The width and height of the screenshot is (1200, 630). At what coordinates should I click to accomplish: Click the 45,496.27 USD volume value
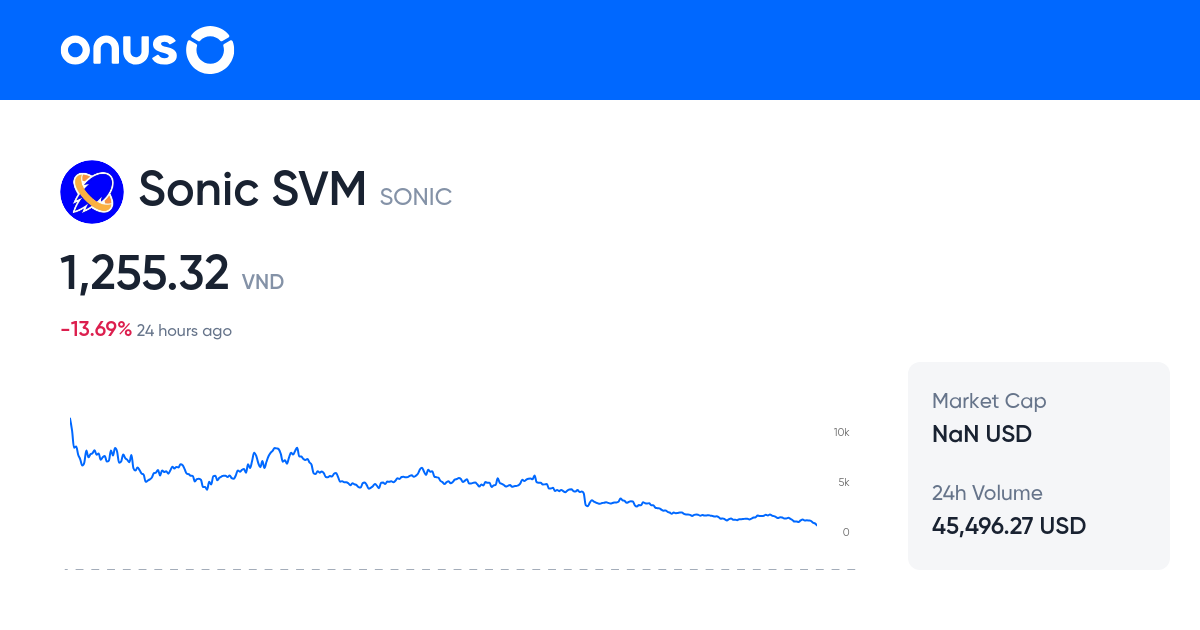[1008, 525]
